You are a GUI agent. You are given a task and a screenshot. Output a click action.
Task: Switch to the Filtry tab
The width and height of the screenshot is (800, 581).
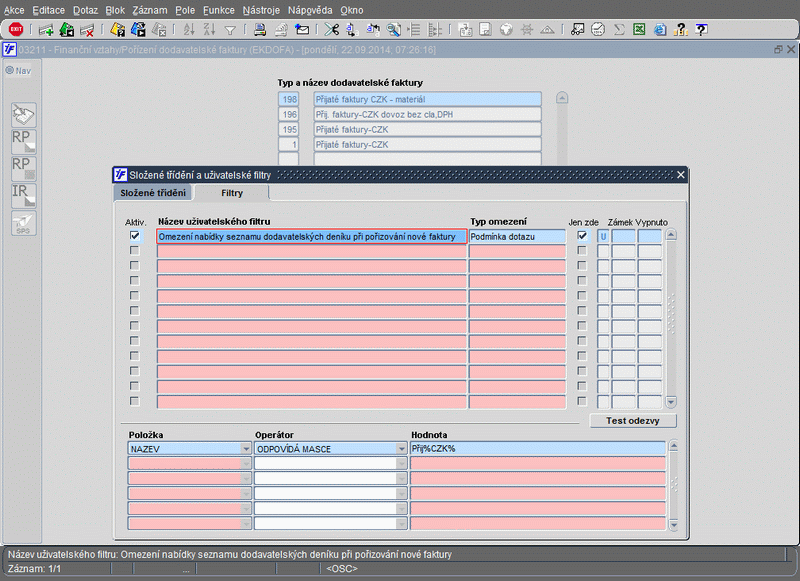[x=232, y=193]
